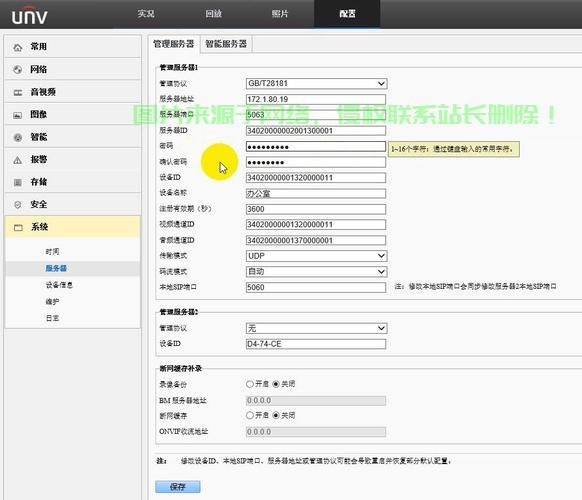Click the 服务器地址 field 172.1.80.19

315,99
